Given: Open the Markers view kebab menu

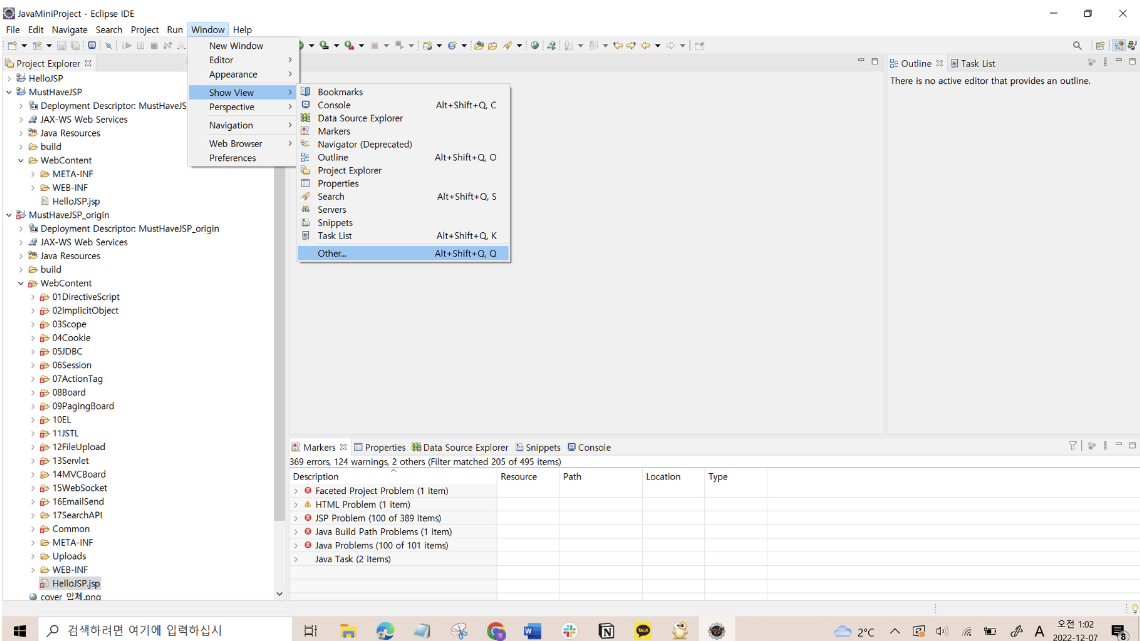Looking at the screenshot, I should (x=1105, y=446).
